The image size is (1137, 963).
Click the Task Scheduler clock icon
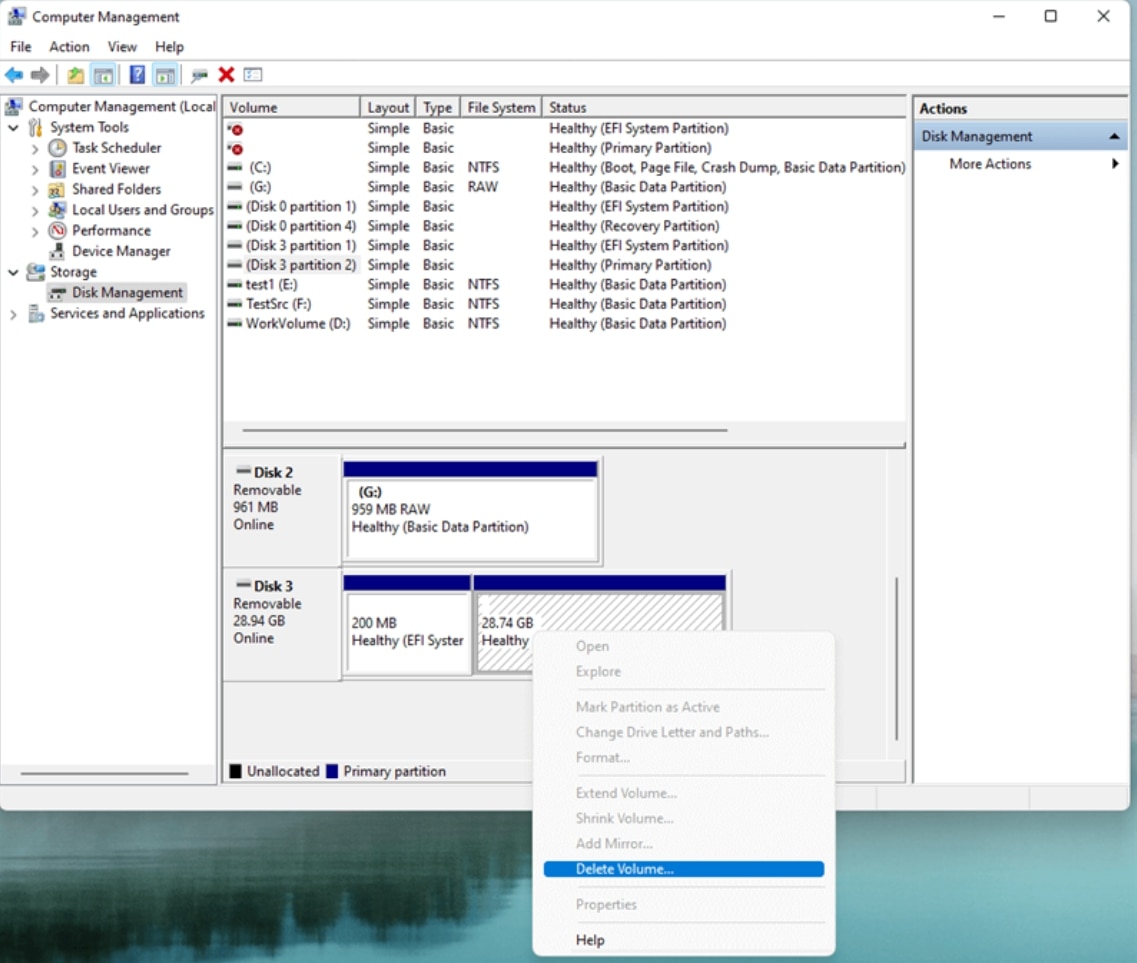pyautogui.click(x=57, y=148)
